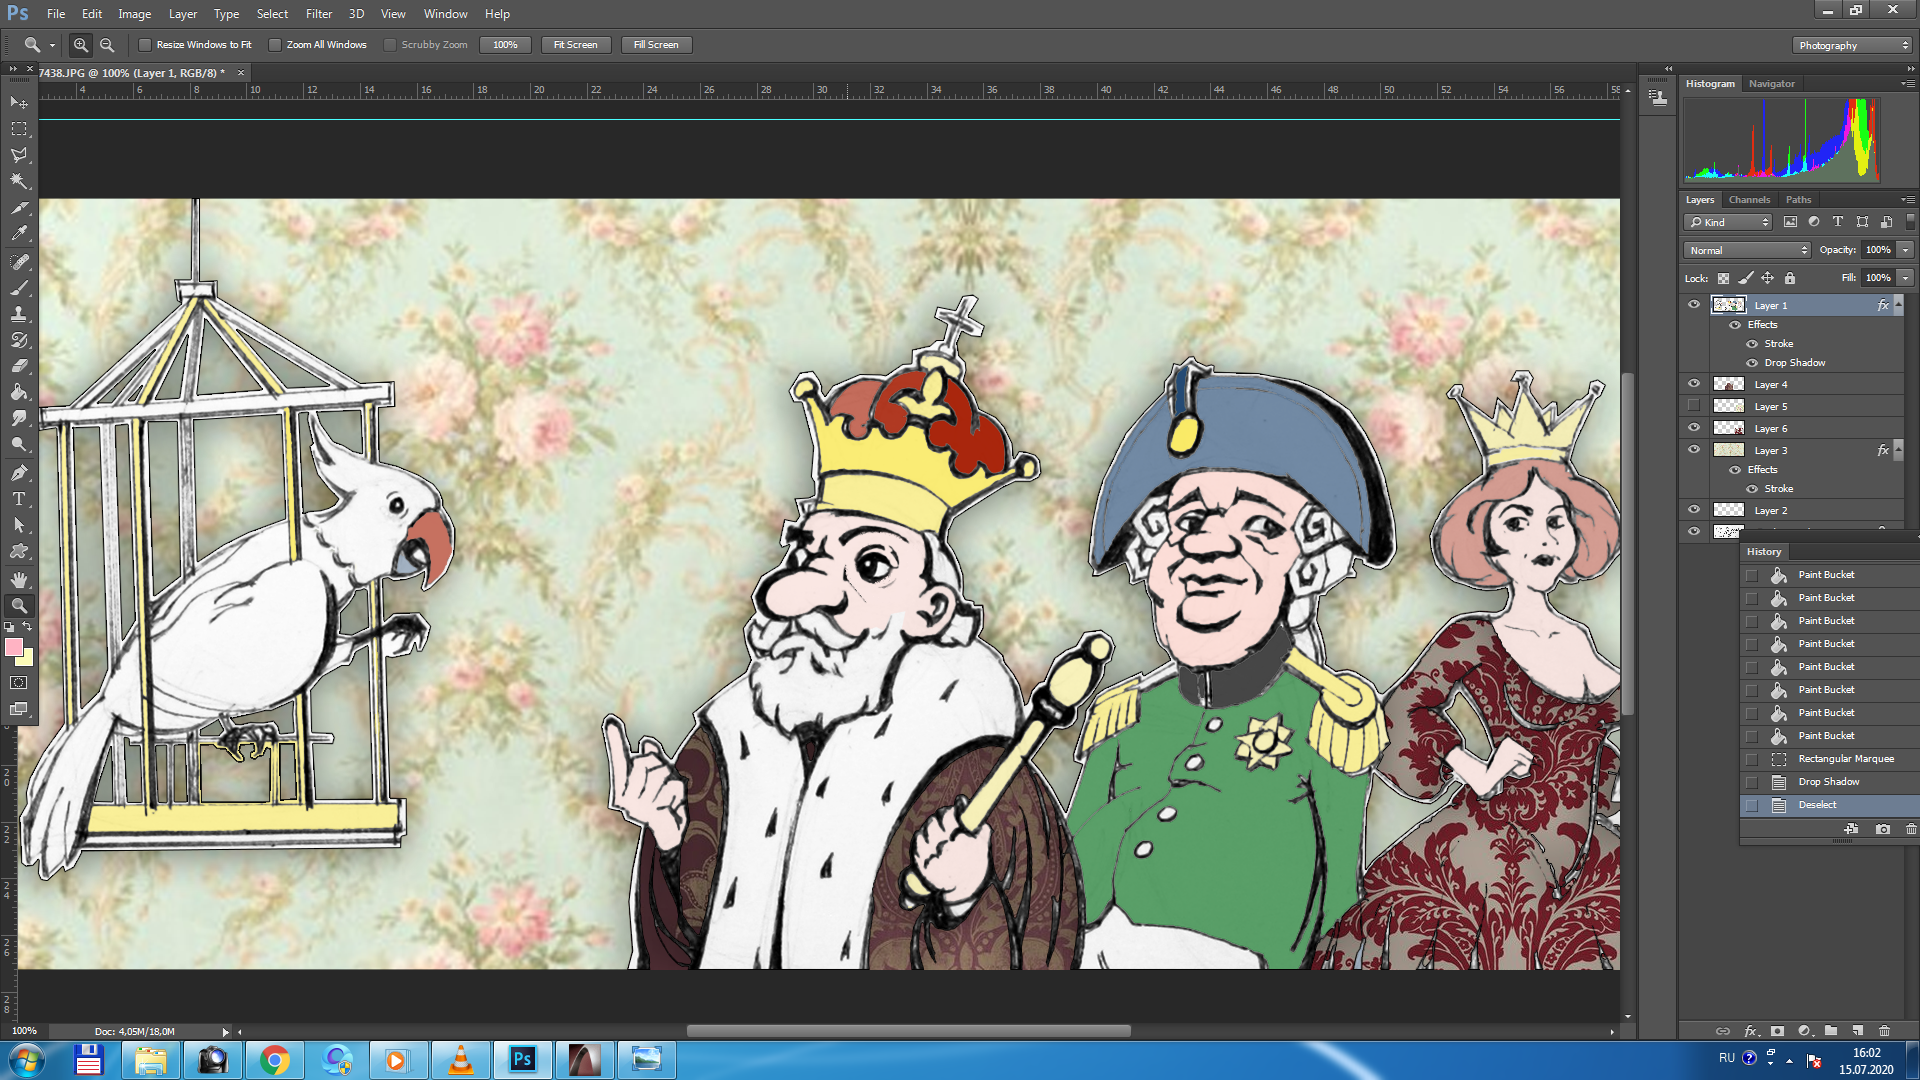Viewport: 1920px width, 1080px height.
Task: Open the layer filter Kind dropdown
Action: point(1728,222)
